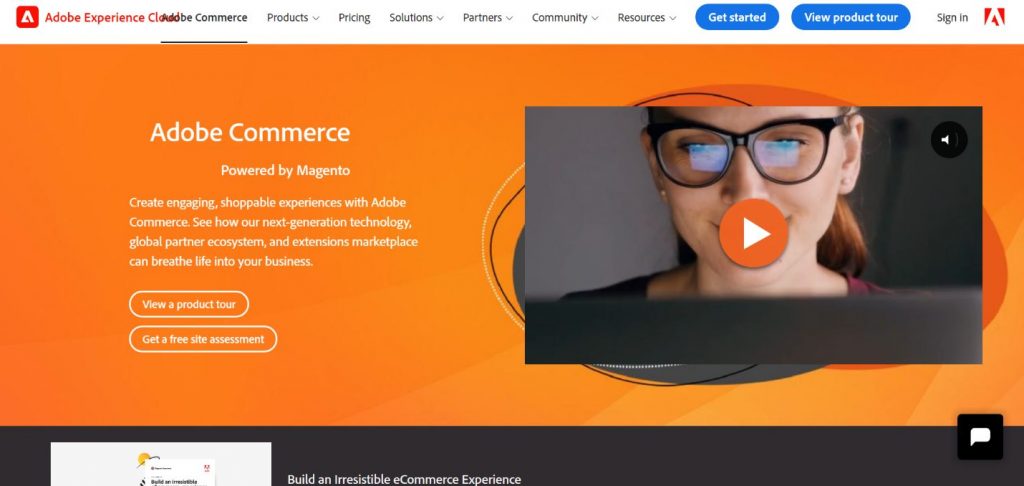Open the Resources menu
The width and height of the screenshot is (1024, 486).
pyautogui.click(x=647, y=18)
